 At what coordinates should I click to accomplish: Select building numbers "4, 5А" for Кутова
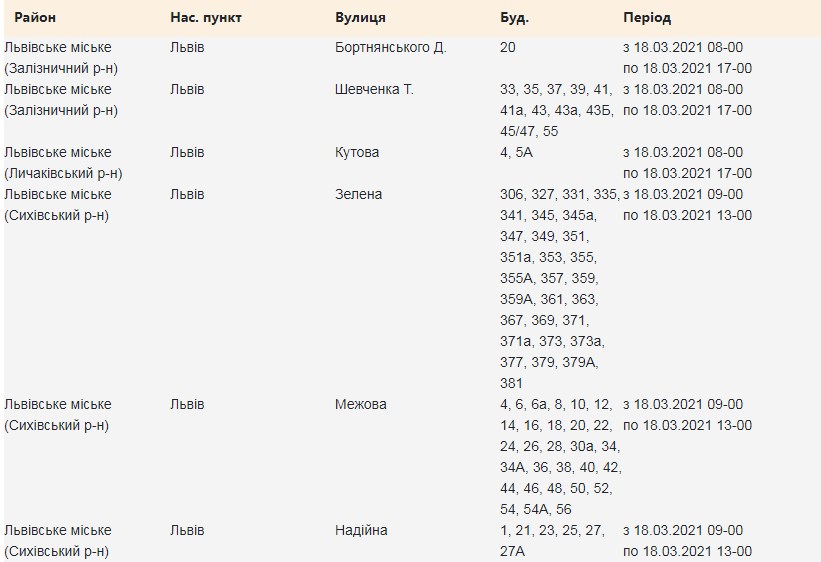tap(517, 152)
